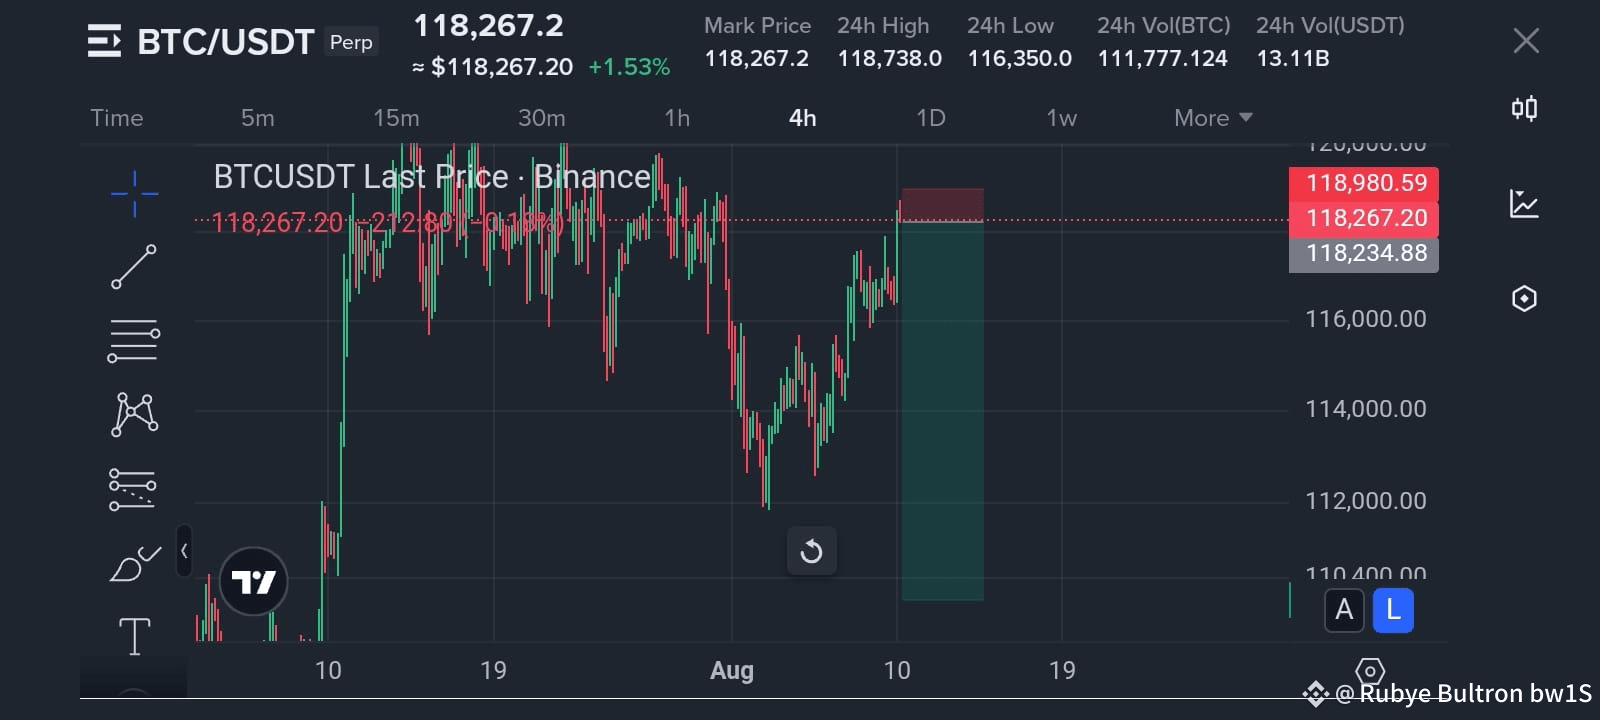
Task: Select the XABCD pattern tool
Action: (134, 414)
